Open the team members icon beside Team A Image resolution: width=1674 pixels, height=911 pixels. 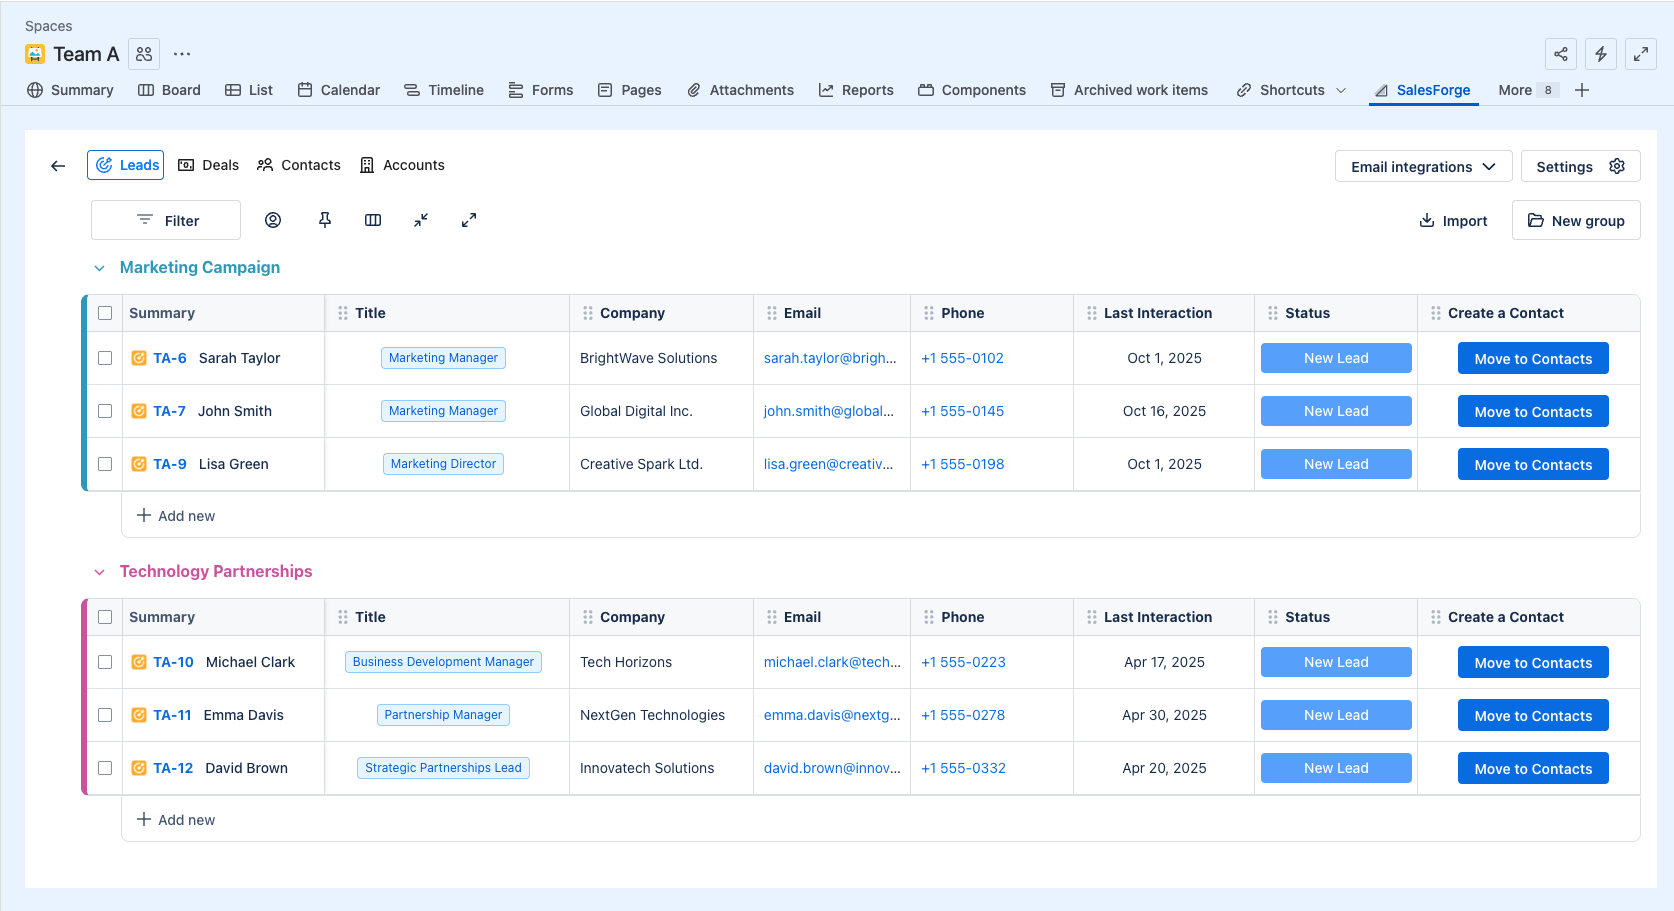[x=144, y=54]
